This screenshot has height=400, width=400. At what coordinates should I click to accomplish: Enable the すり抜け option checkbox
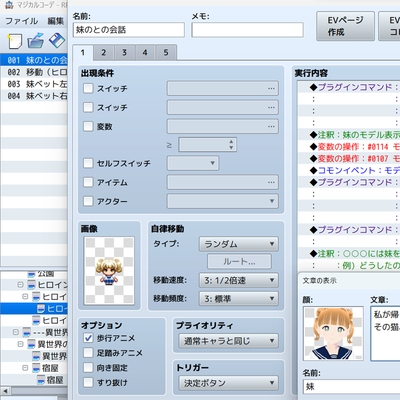[x=88, y=382]
